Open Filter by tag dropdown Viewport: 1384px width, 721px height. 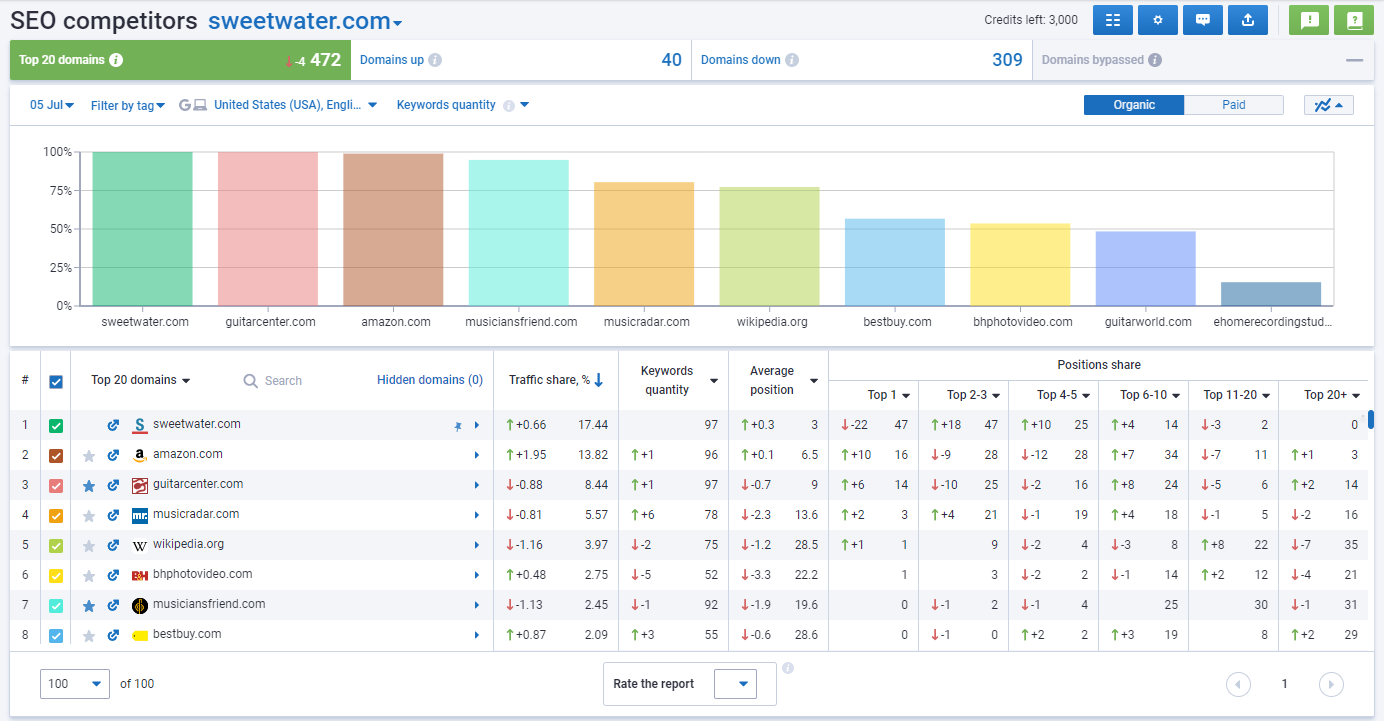[128, 105]
